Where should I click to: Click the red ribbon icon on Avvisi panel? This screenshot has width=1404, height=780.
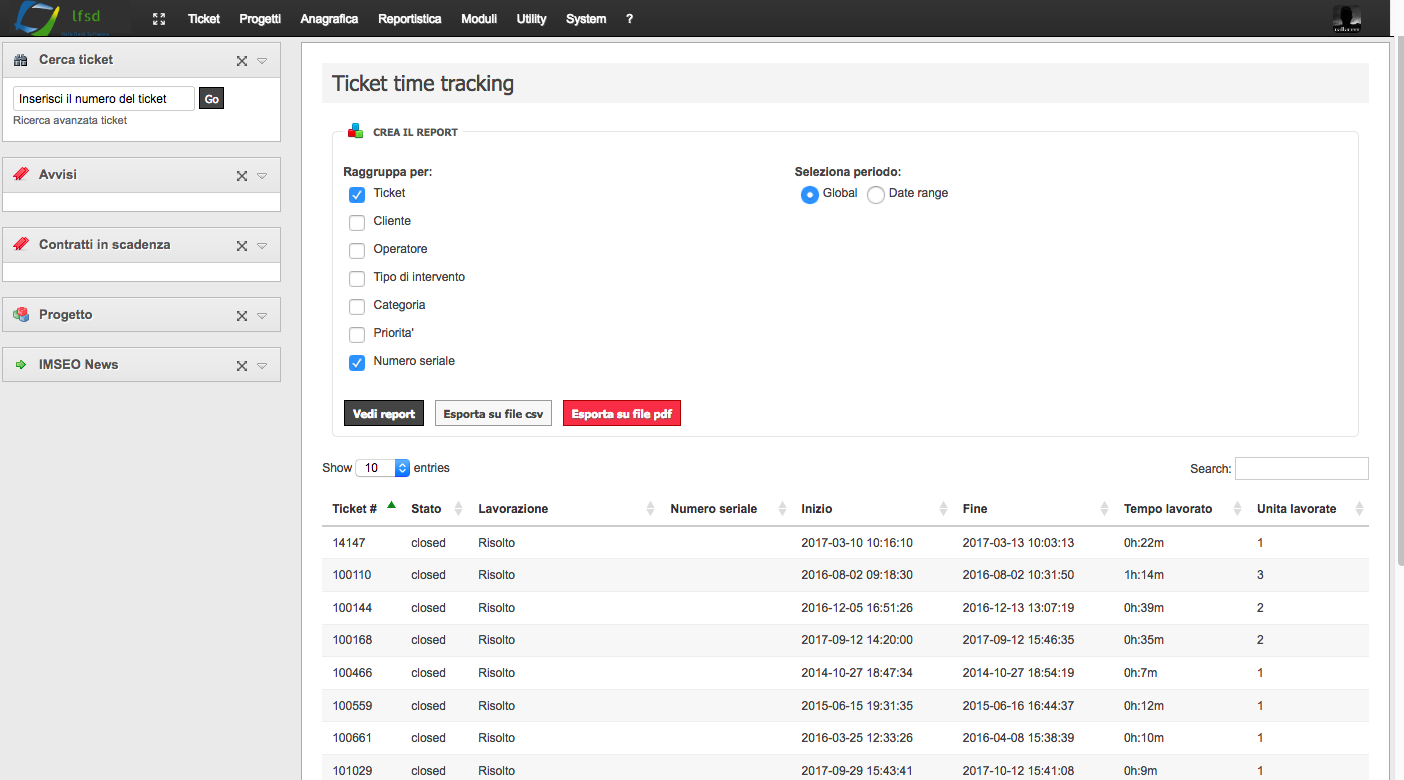(x=20, y=174)
